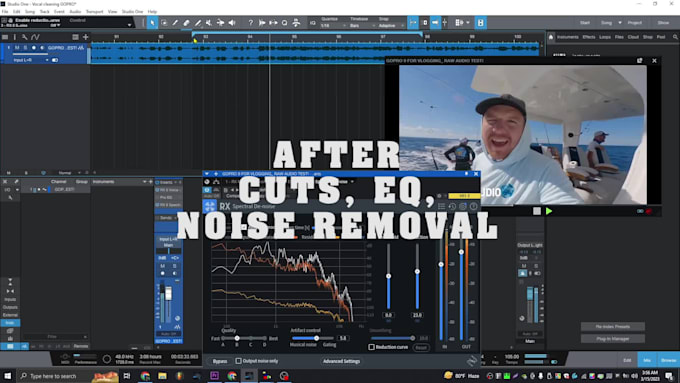Open the Studio One menu
Viewport: 680px width, 383px height.
(132, 12)
